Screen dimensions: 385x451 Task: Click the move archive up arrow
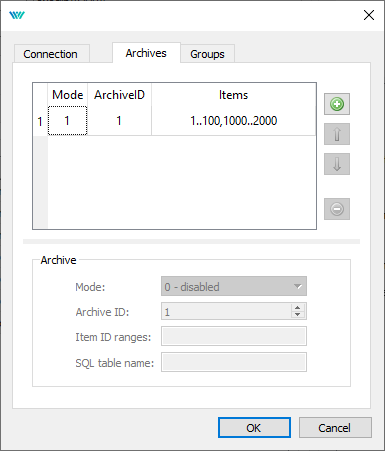(337, 134)
